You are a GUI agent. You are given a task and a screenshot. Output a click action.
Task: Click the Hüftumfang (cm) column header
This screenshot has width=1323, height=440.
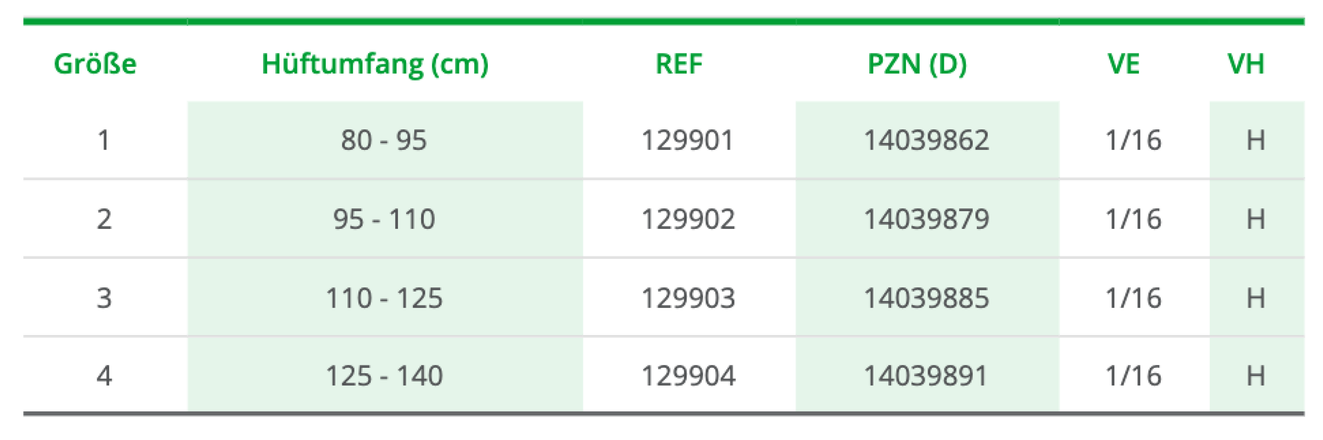point(375,65)
